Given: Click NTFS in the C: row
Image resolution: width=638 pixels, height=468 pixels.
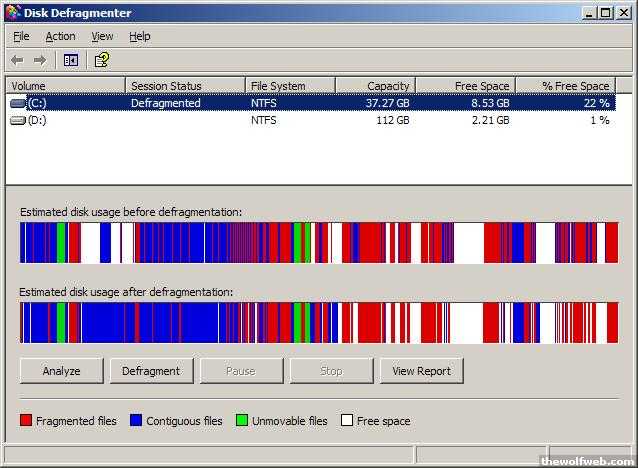Looking at the screenshot, I should 264,103.
